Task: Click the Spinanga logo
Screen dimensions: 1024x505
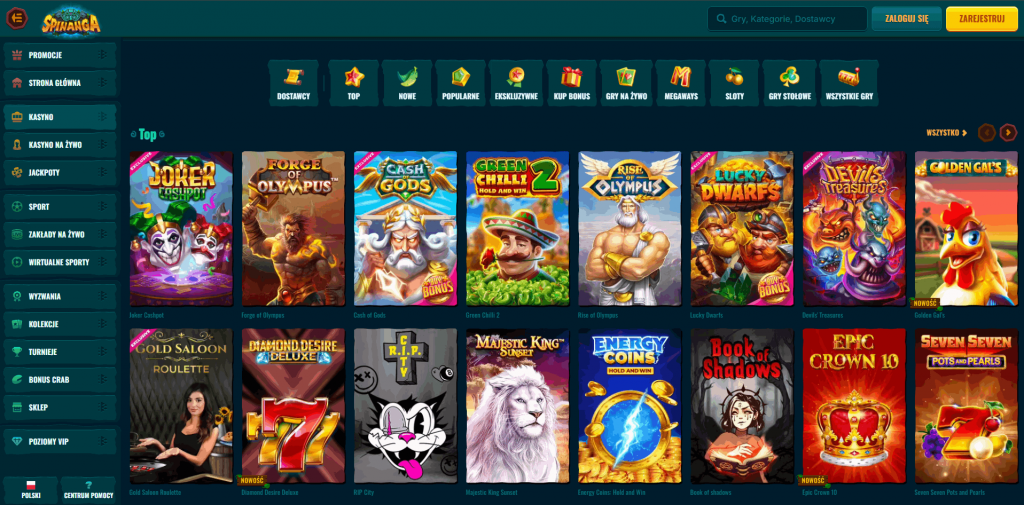Action: tap(71, 20)
